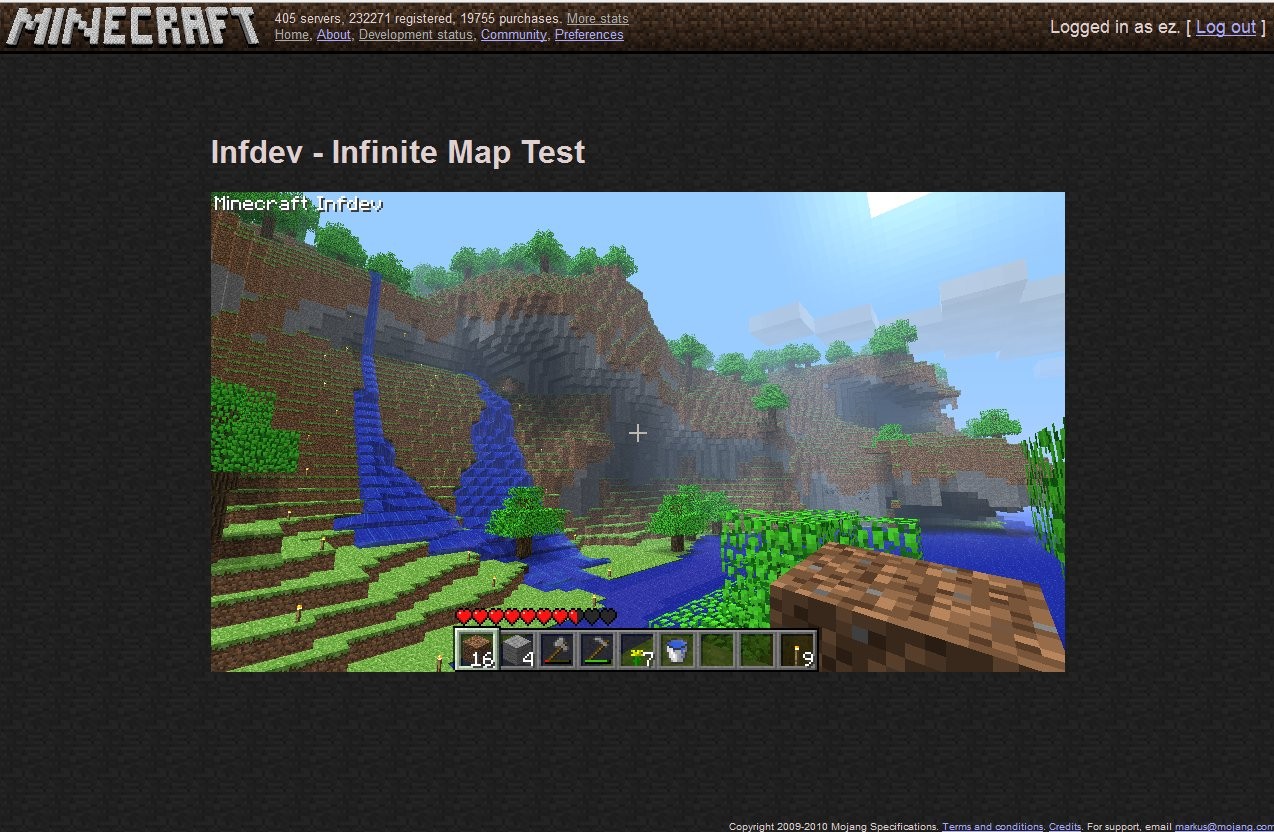Click the 'Infdev - Infinite Map Test' heading
This screenshot has width=1274, height=832.
click(x=398, y=152)
